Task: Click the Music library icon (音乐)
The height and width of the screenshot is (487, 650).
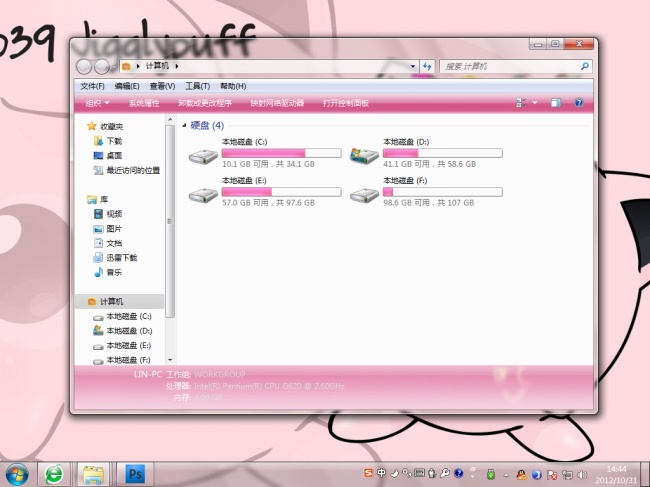Action: 98,272
